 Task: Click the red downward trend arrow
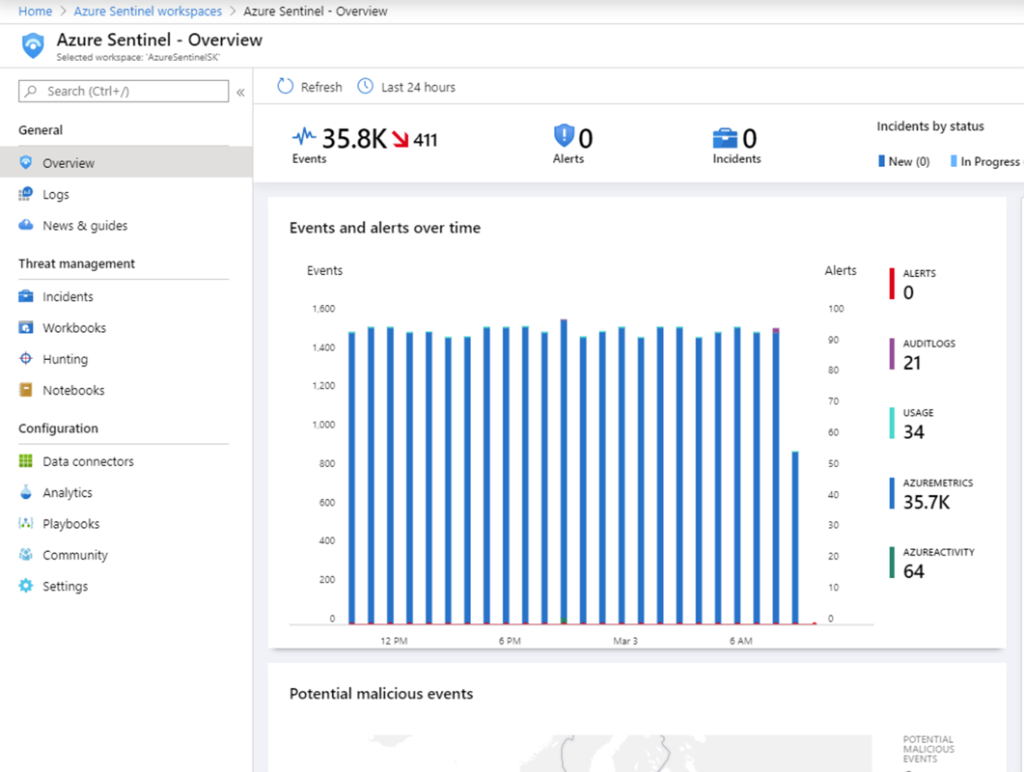coord(400,139)
